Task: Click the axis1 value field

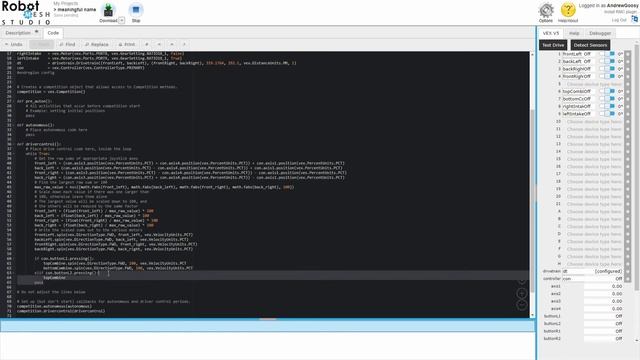Action: coord(603,286)
